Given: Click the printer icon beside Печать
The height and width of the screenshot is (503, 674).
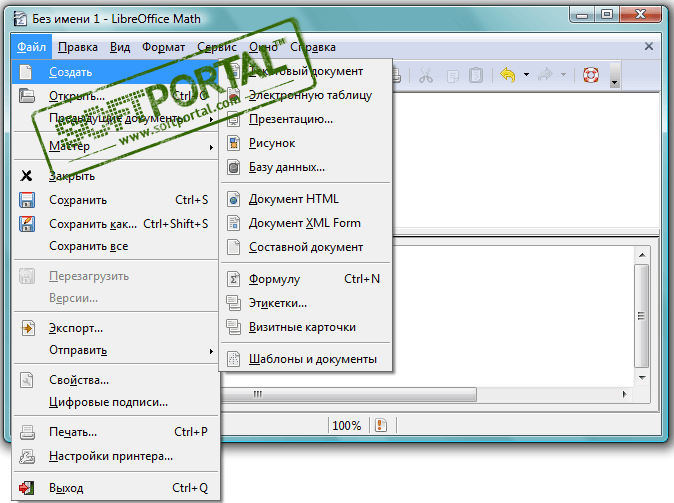Looking at the screenshot, I should point(27,432).
